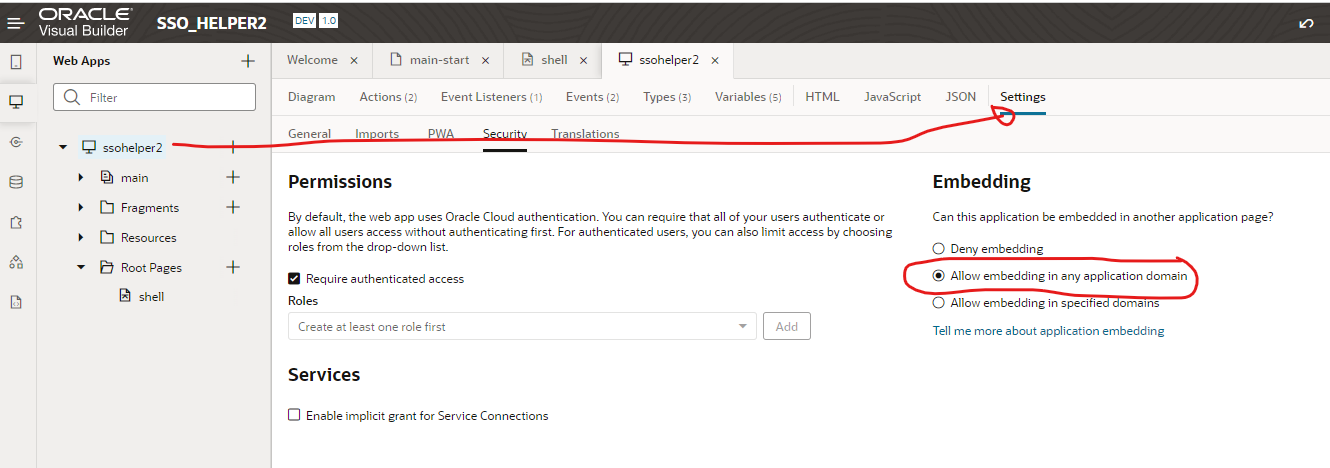Click the plus icon beside Web Apps
The height and width of the screenshot is (468, 1330).
[248, 61]
